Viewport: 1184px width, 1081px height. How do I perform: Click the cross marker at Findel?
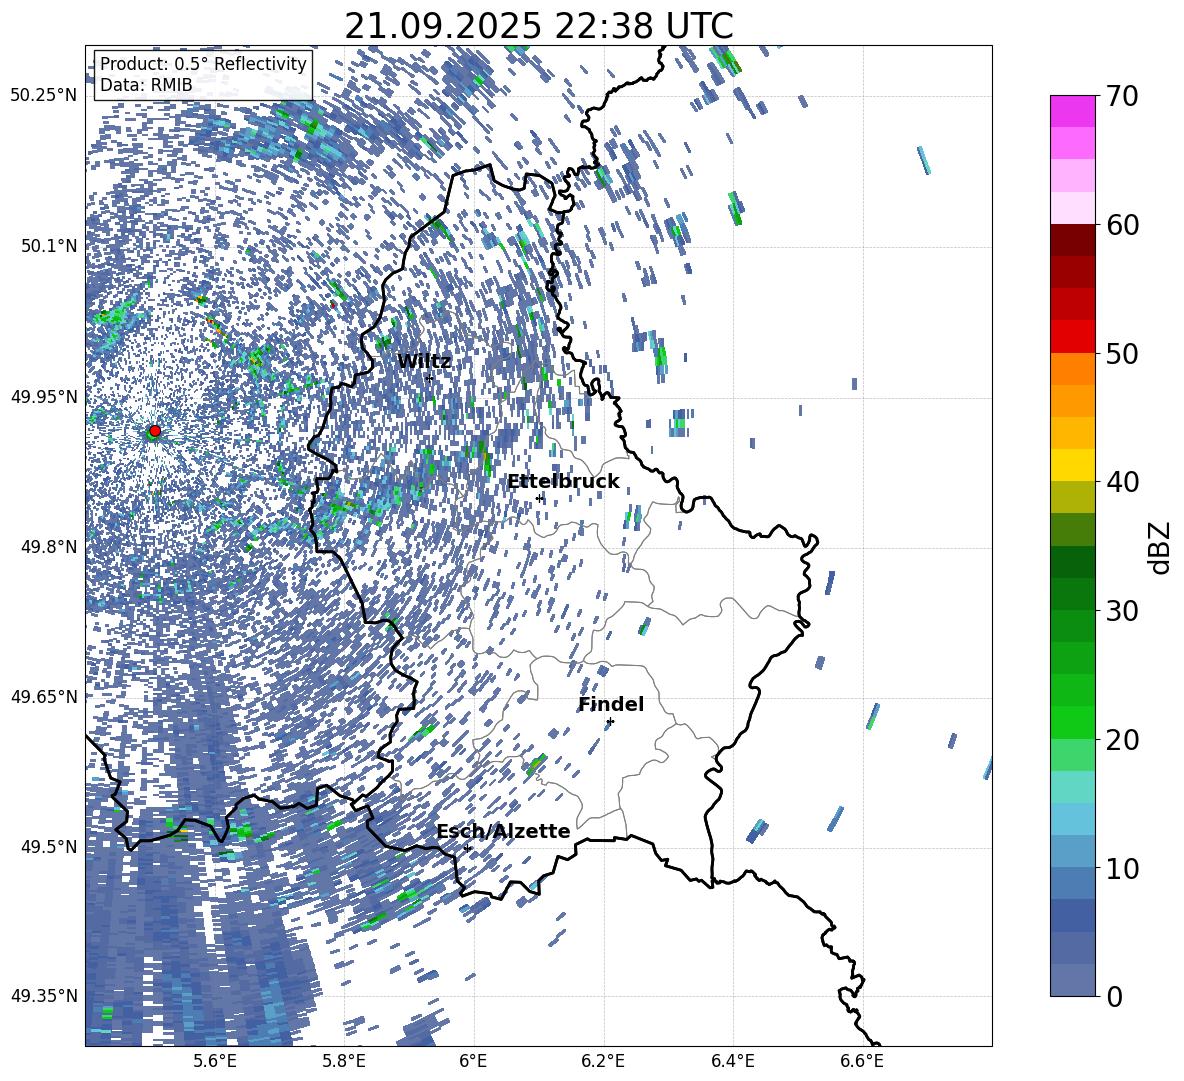coord(610,722)
